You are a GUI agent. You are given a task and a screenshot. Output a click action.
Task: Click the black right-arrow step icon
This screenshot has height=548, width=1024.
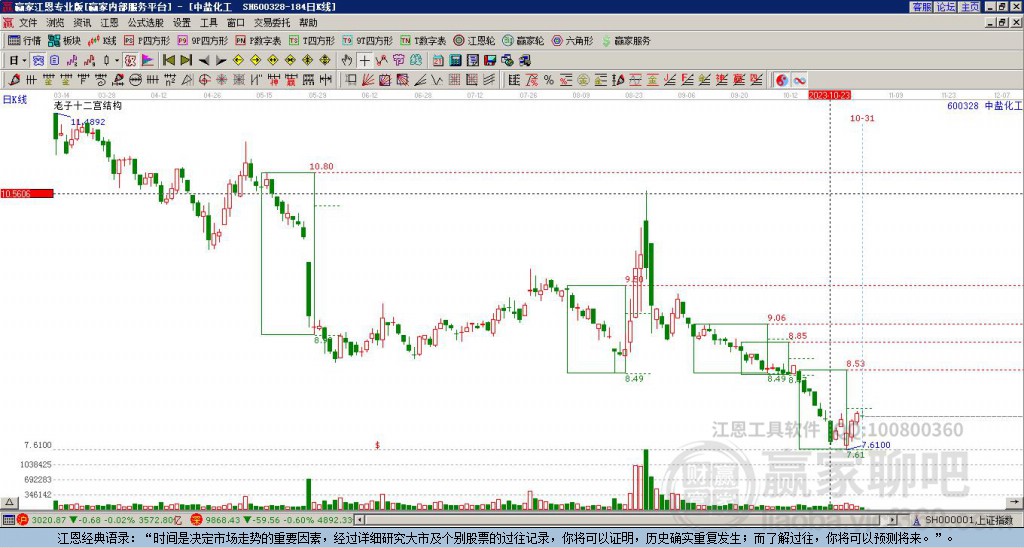(221, 60)
